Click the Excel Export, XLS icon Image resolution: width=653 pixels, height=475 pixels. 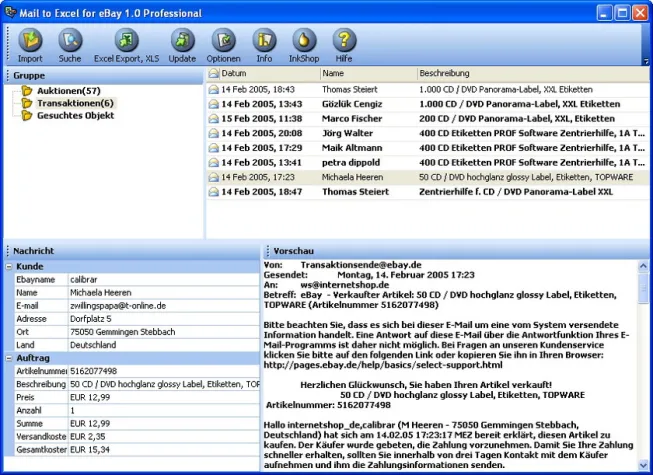coord(126,44)
